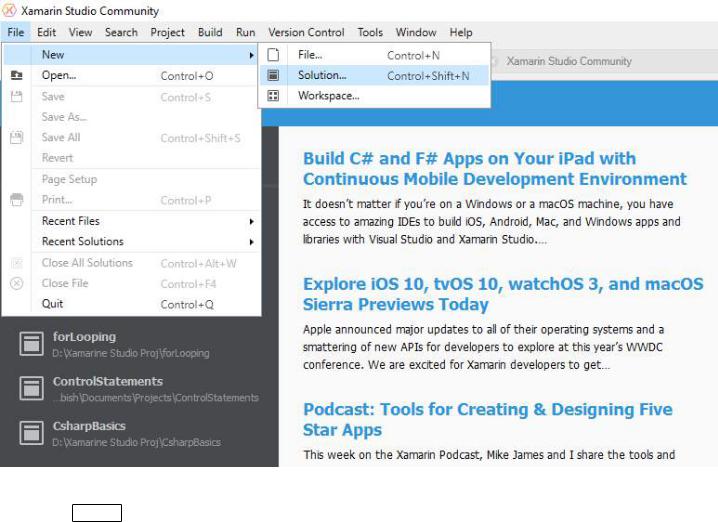The image size is (718, 522).
Task: Expand the New submenu arrow
Action: pyautogui.click(x=251, y=55)
